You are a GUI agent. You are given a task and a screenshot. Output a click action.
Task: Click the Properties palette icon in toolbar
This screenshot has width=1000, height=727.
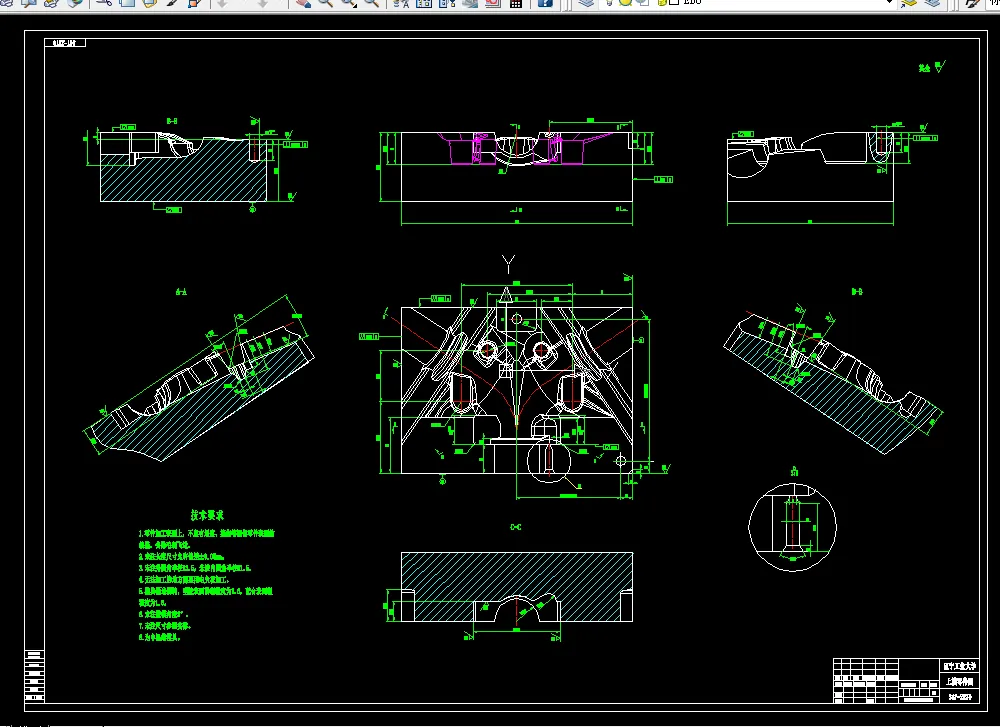[402, 3]
